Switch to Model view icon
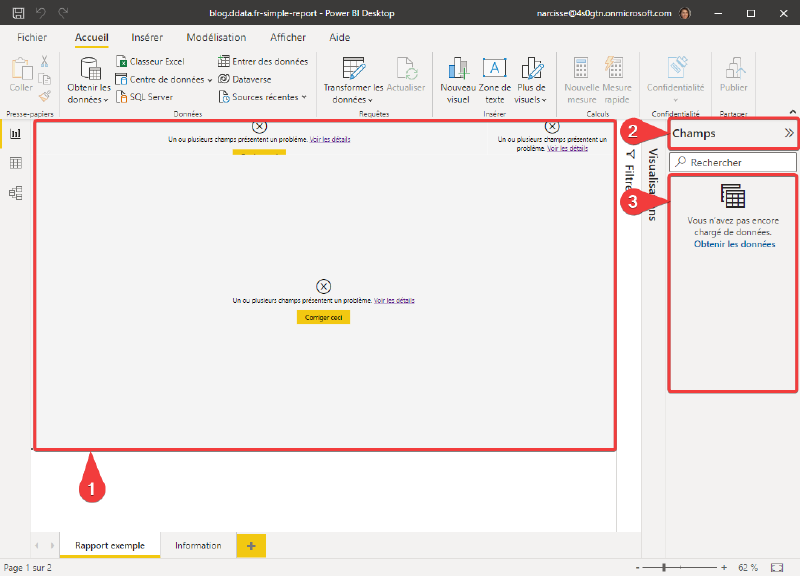The height and width of the screenshot is (576, 800). 16,193
